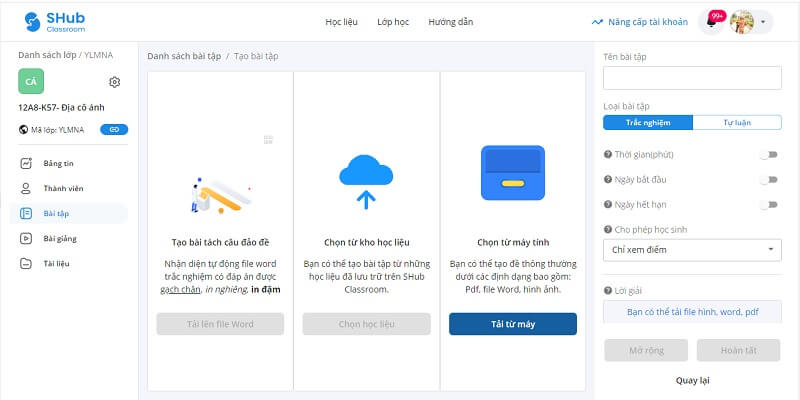Switch to the Tự luận exercise type
Screen dimensions: 800x400
point(737,122)
